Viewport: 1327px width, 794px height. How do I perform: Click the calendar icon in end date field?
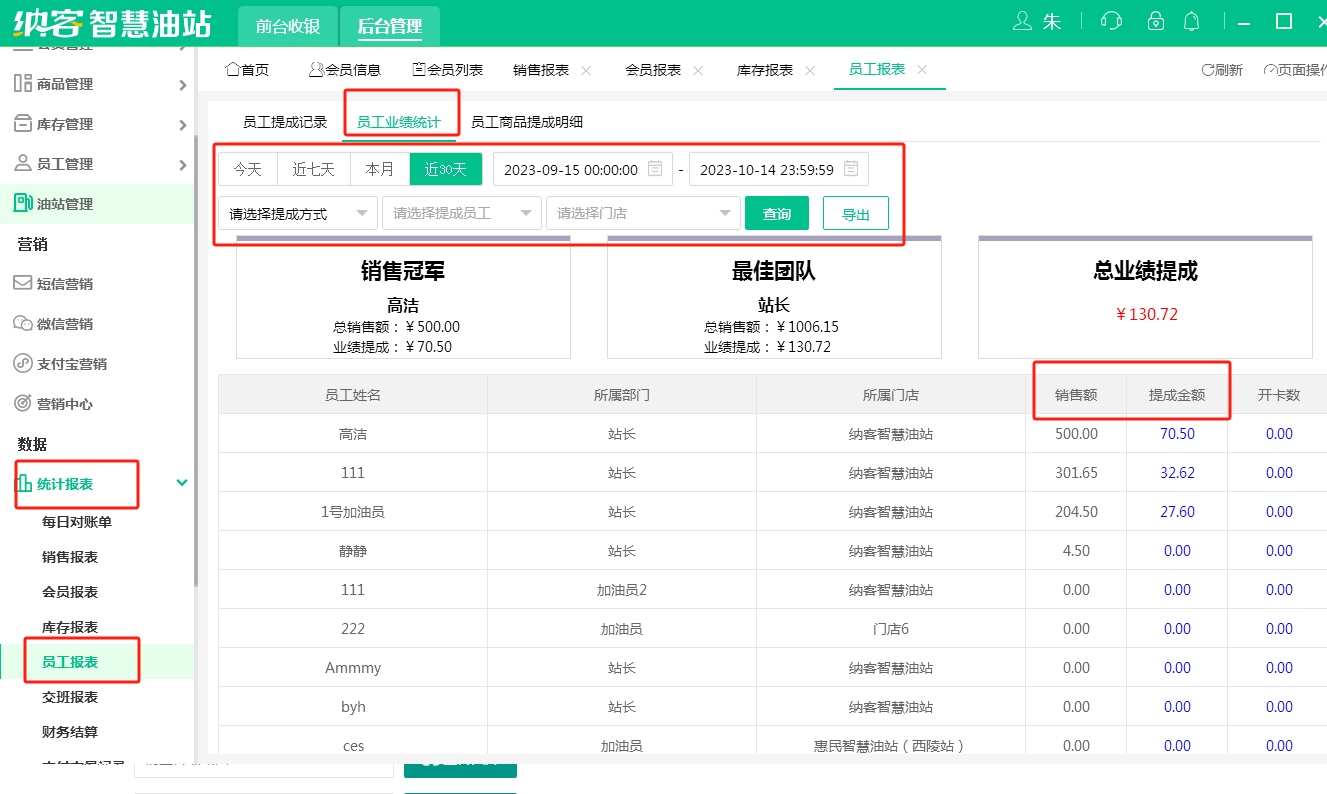click(851, 169)
